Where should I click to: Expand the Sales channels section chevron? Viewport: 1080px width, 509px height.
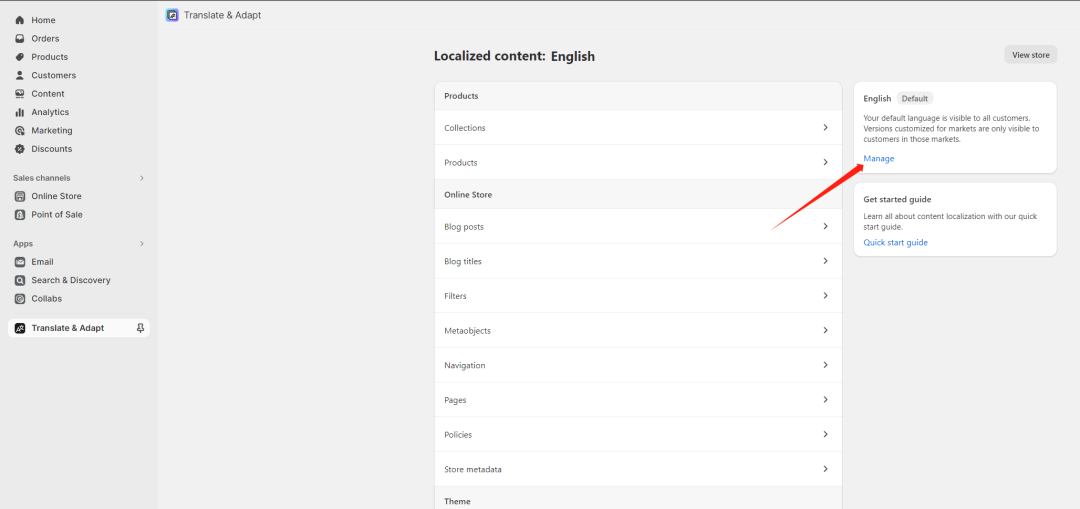point(142,178)
